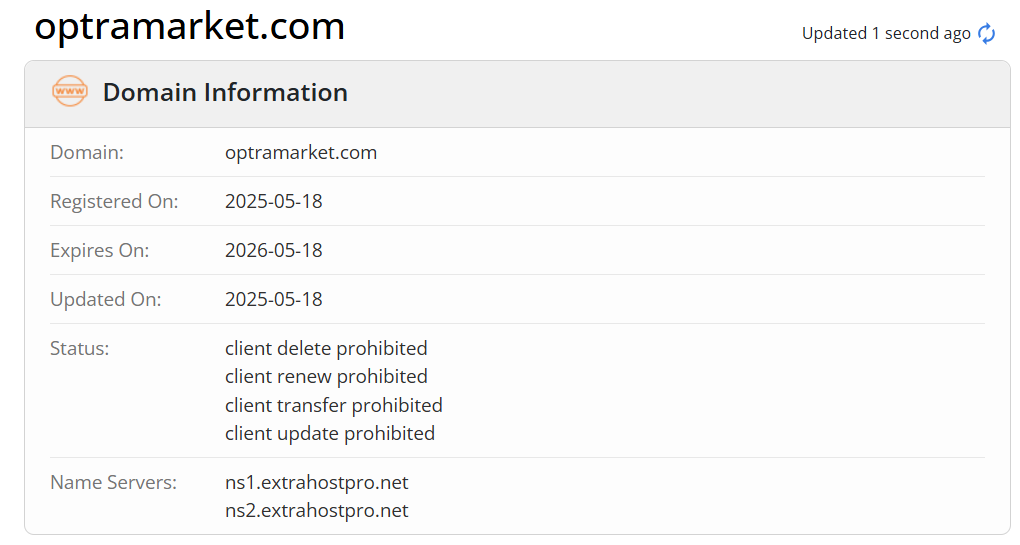Click the 'Status:' label
Viewport: 1020px width, 545px height.
coord(79,349)
